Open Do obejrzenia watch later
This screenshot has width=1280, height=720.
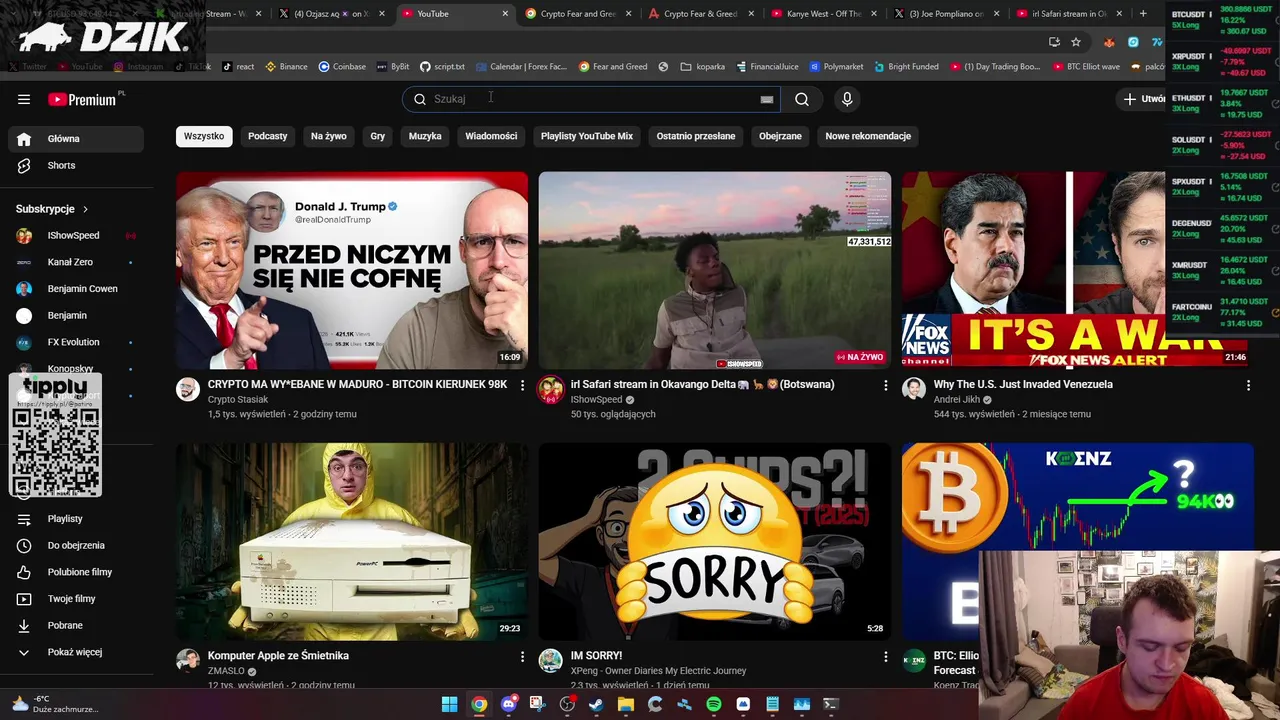click(76, 545)
